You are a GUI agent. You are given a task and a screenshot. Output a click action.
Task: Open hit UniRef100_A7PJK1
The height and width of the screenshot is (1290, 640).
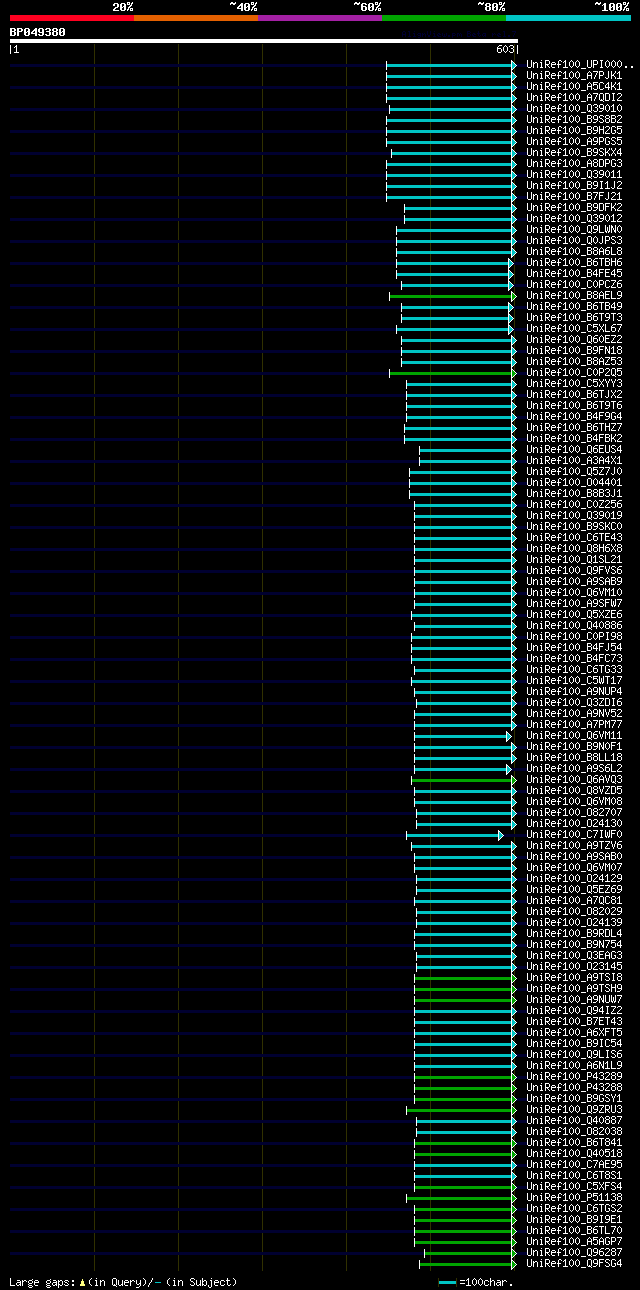574,75
